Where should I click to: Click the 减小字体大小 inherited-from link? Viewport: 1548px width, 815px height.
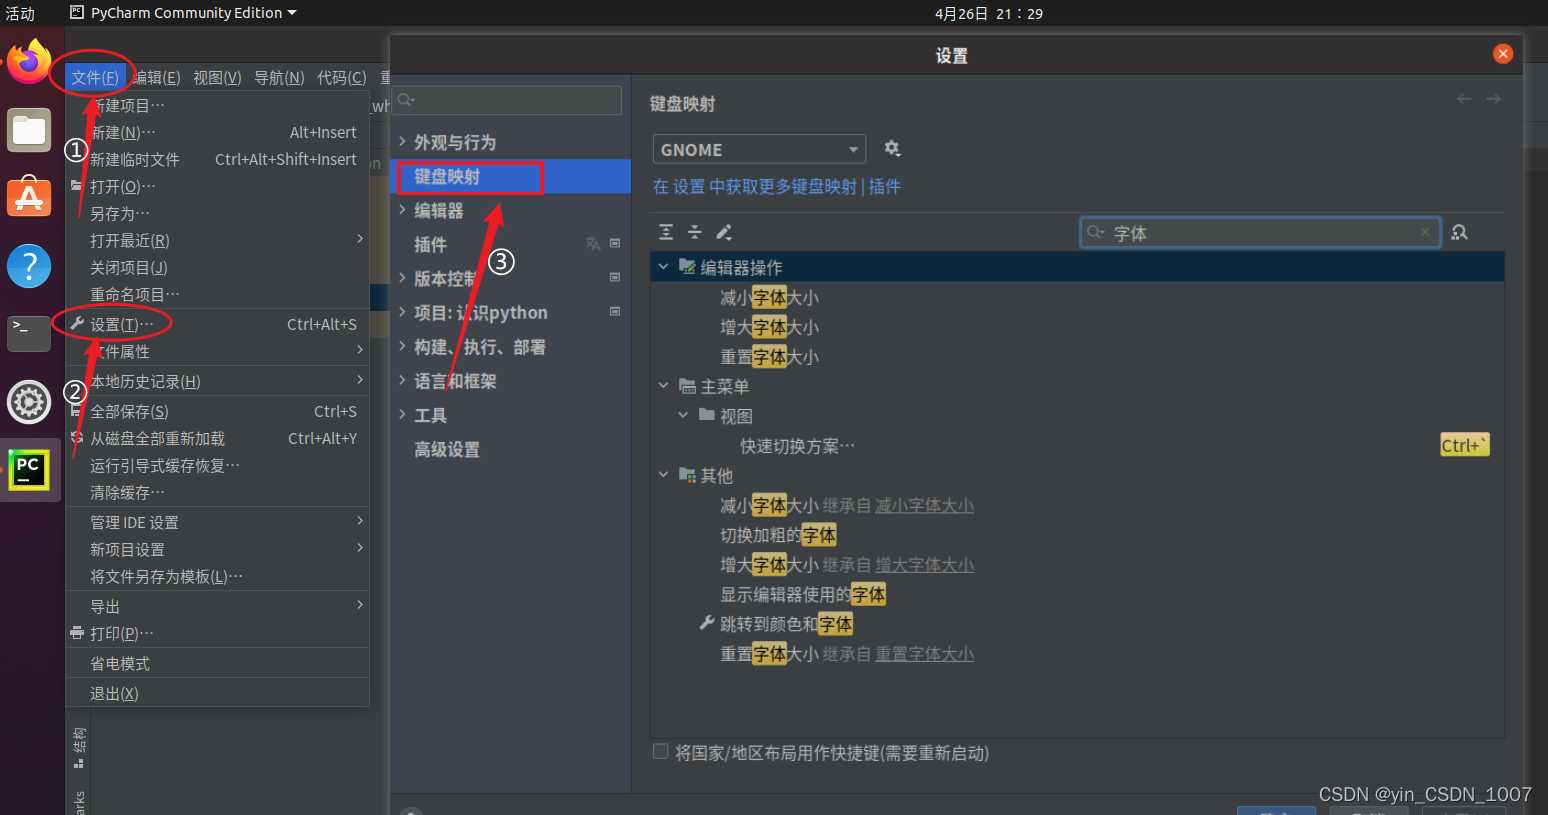[x=924, y=506]
